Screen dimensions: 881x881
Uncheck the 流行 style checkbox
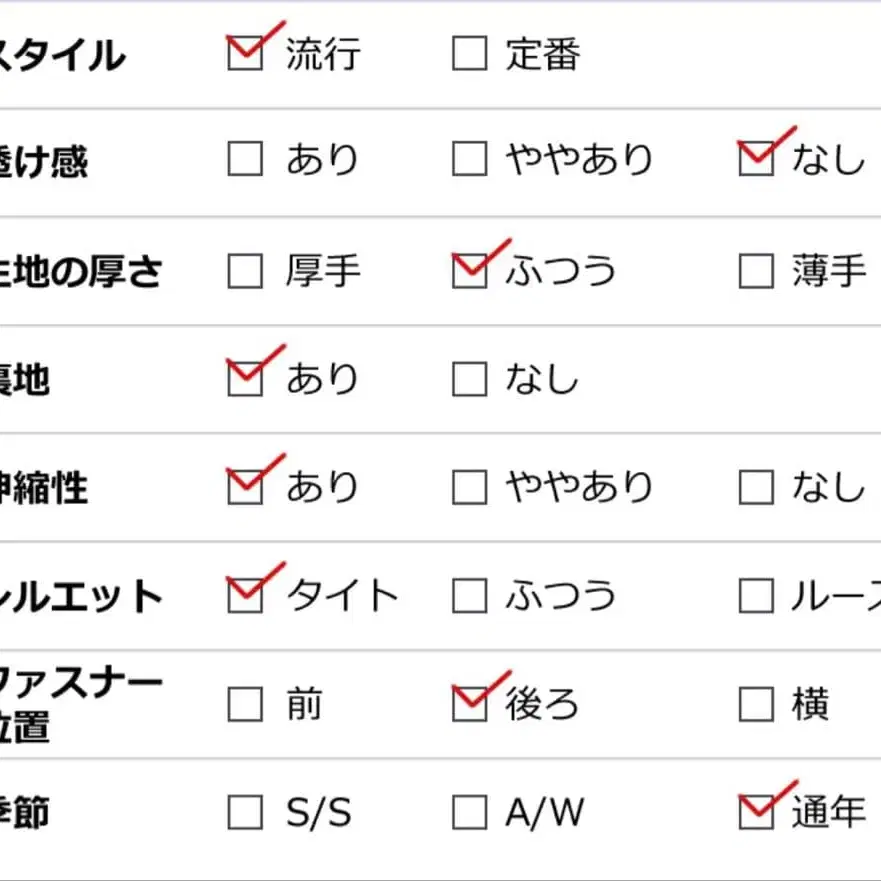[x=245, y=53]
